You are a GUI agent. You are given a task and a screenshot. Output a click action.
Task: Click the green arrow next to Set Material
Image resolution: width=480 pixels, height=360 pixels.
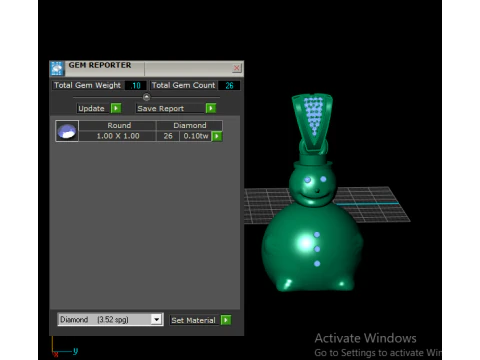click(226, 320)
